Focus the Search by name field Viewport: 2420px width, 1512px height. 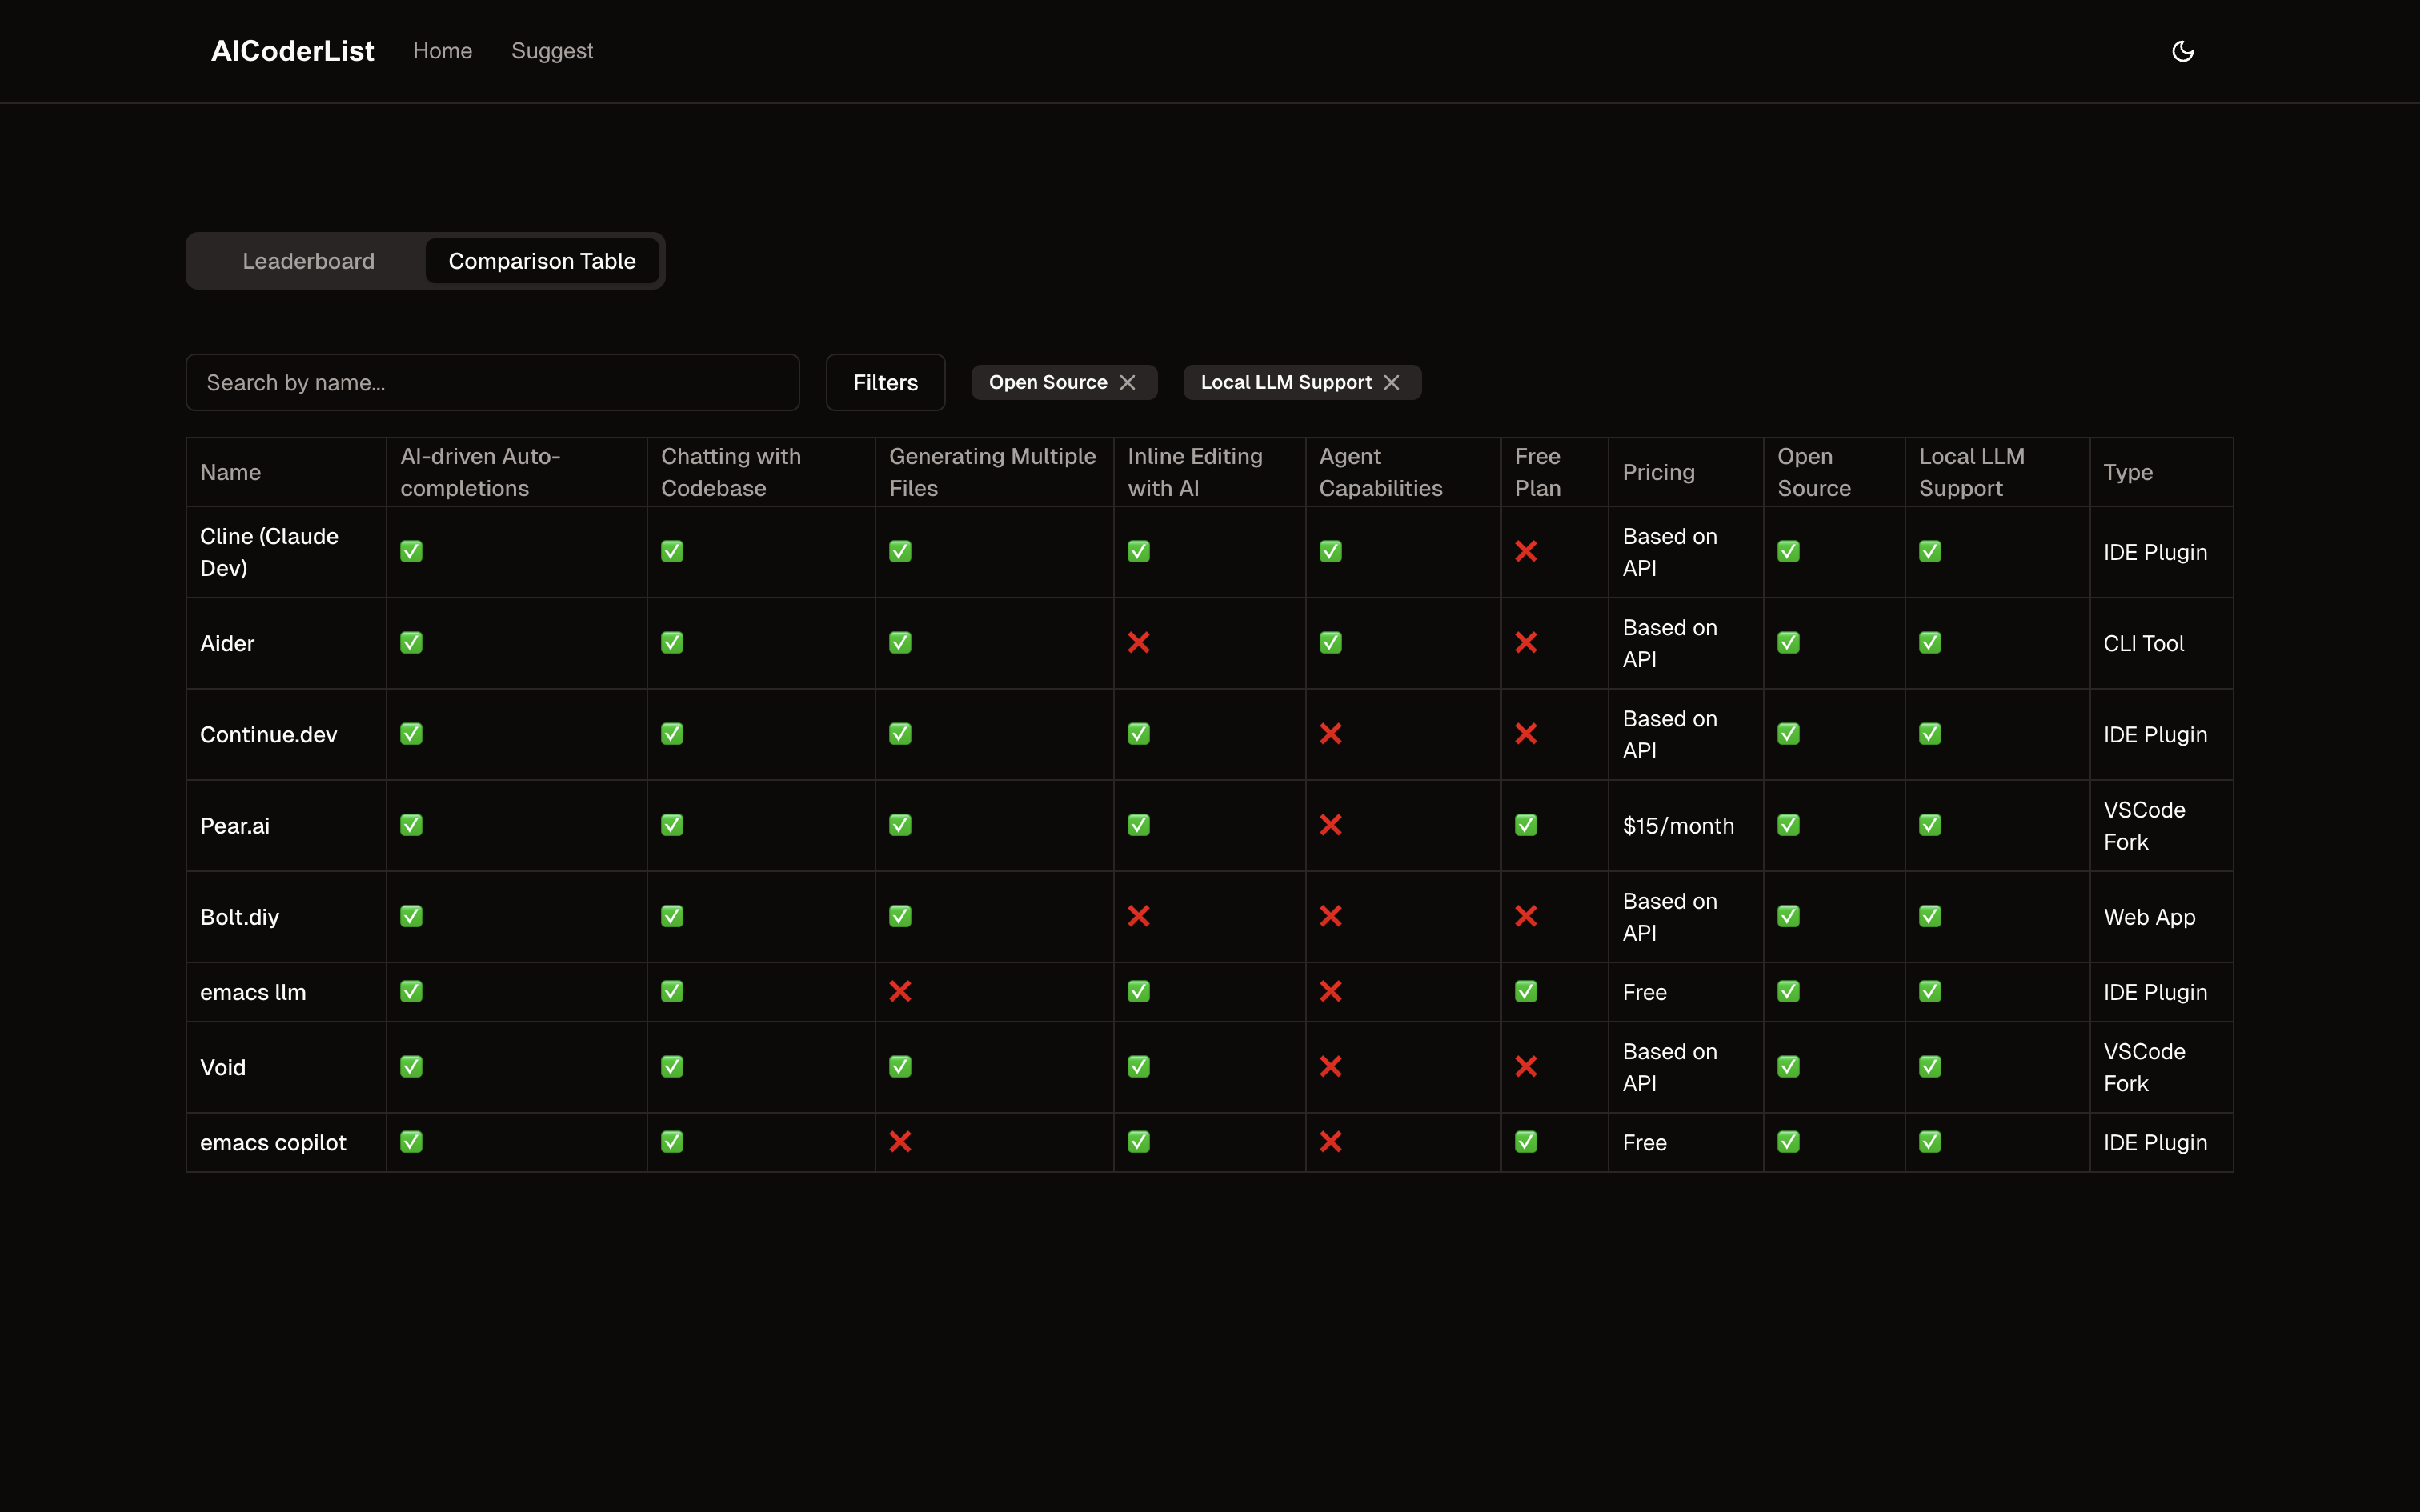tap(492, 382)
